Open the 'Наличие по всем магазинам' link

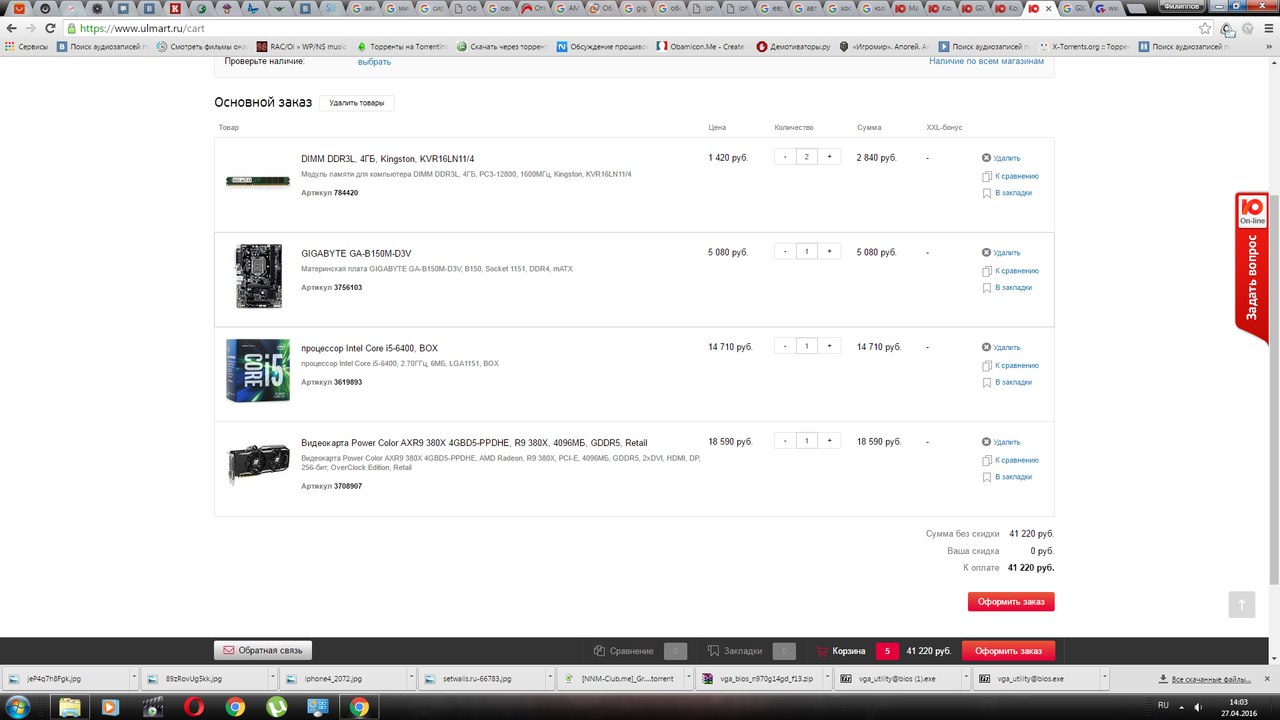tap(986, 61)
